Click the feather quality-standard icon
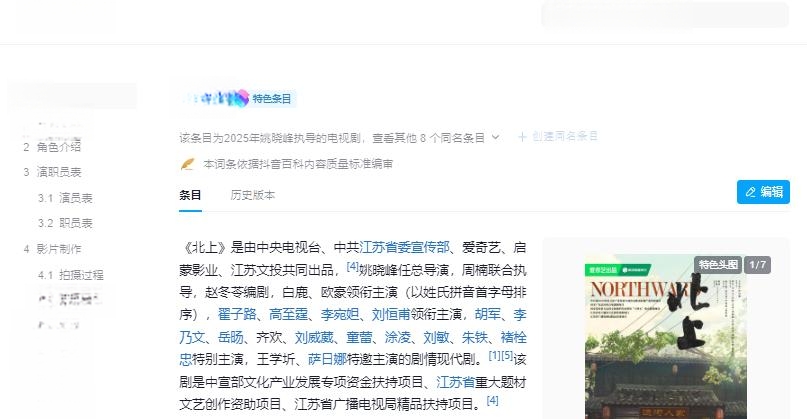The height and width of the screenshot is (419, 807). pos(188,164)
